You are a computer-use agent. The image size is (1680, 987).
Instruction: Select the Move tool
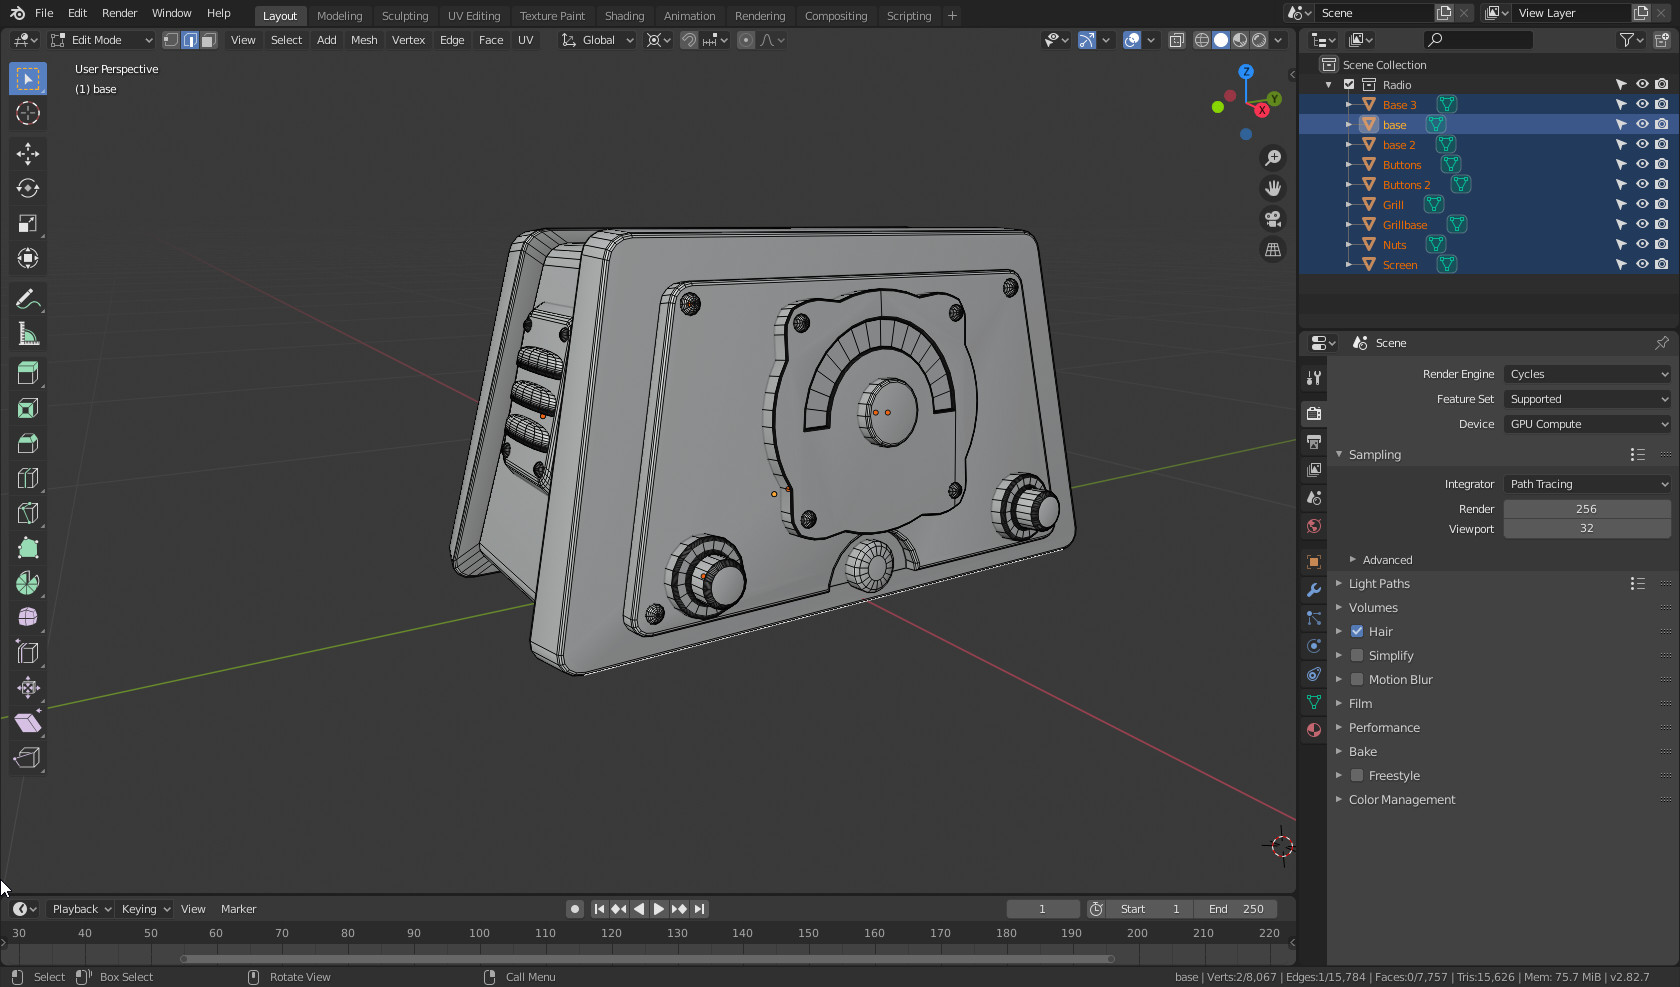coord(28,153)
